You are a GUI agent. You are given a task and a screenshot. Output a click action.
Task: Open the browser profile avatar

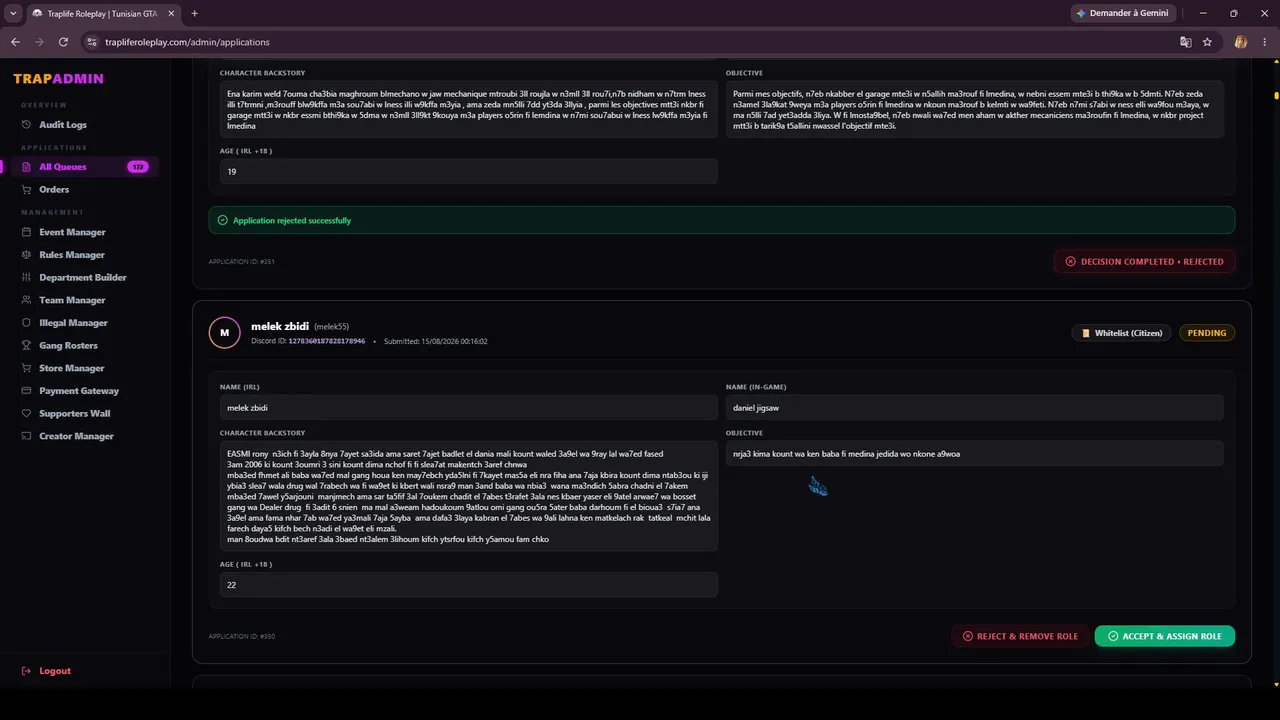click(x=1241, y=42)
